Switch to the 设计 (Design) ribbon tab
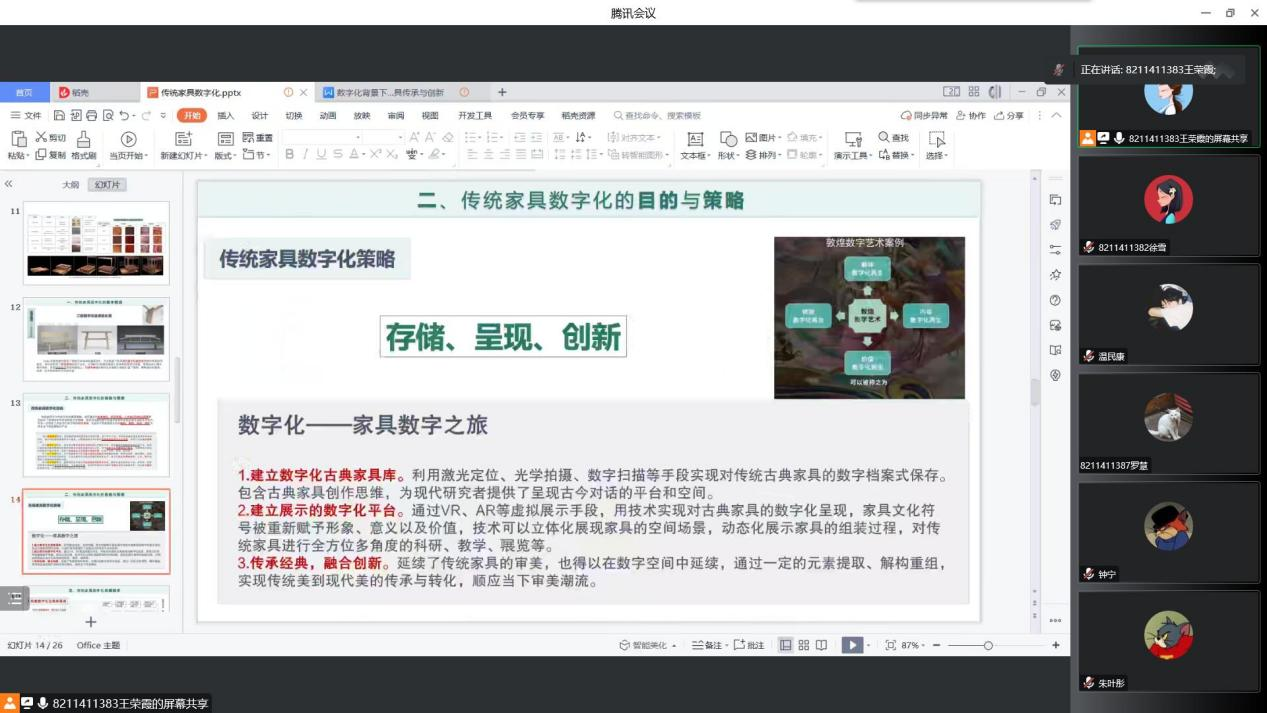 (260, 116)
